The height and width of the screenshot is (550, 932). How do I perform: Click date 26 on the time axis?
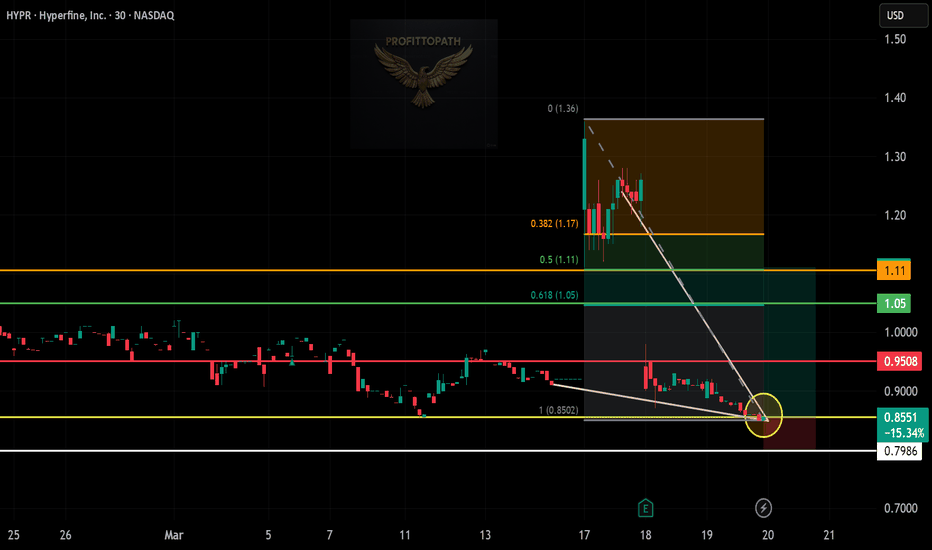pos(65,535)
